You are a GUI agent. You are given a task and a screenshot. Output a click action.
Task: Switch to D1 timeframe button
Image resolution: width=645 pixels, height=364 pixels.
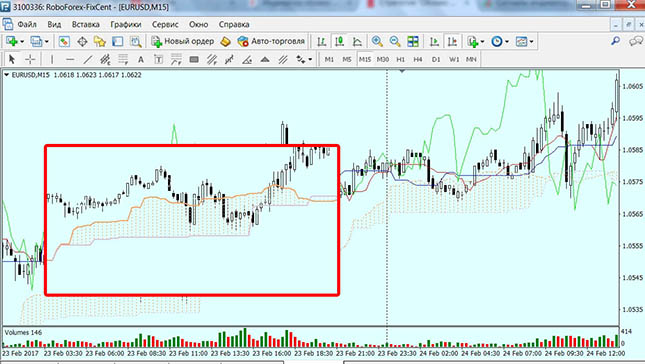coord(436,60)
